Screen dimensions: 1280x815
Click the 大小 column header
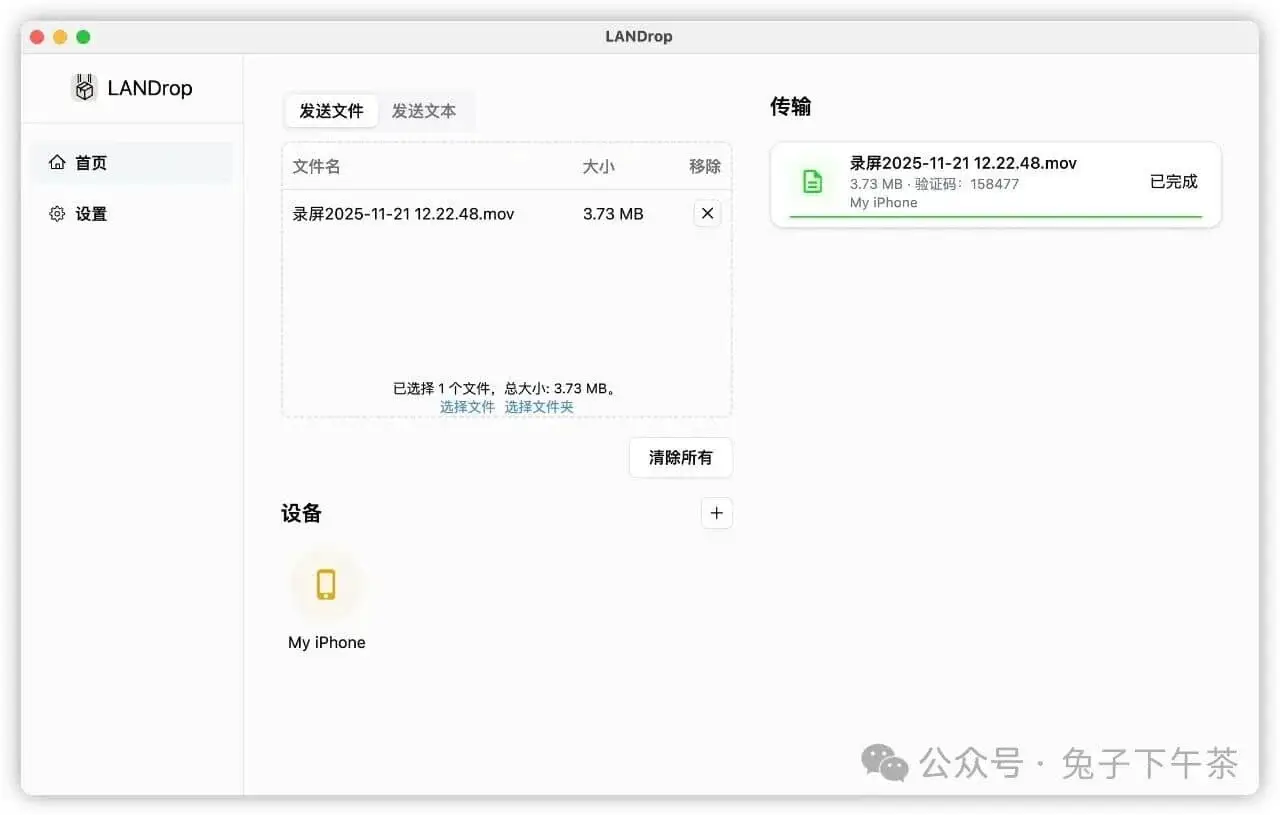coord(598,166)
